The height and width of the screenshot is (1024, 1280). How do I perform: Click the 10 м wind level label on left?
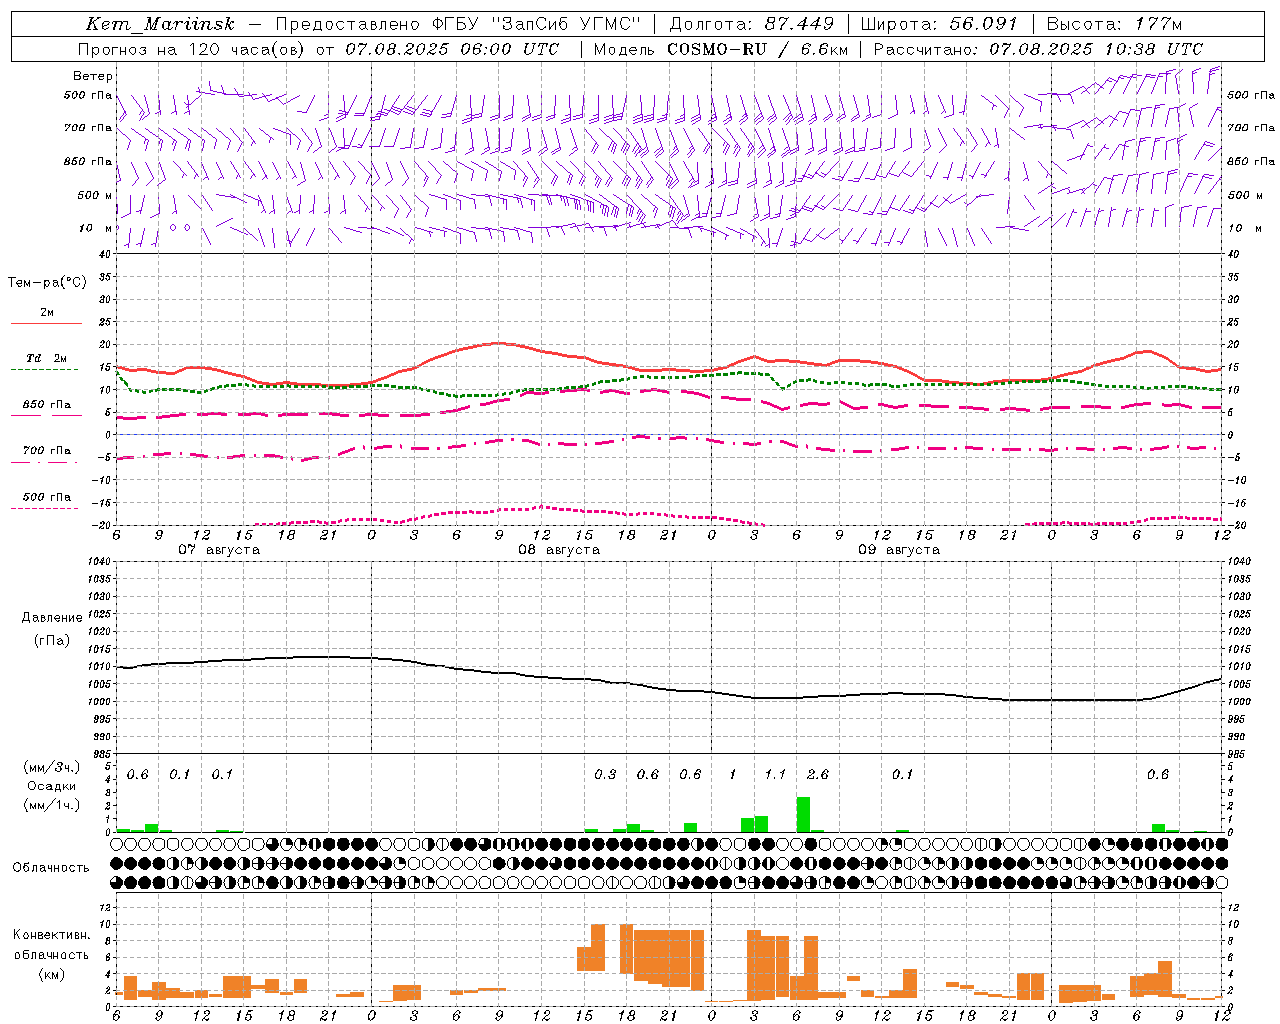[x=95, y=229]
